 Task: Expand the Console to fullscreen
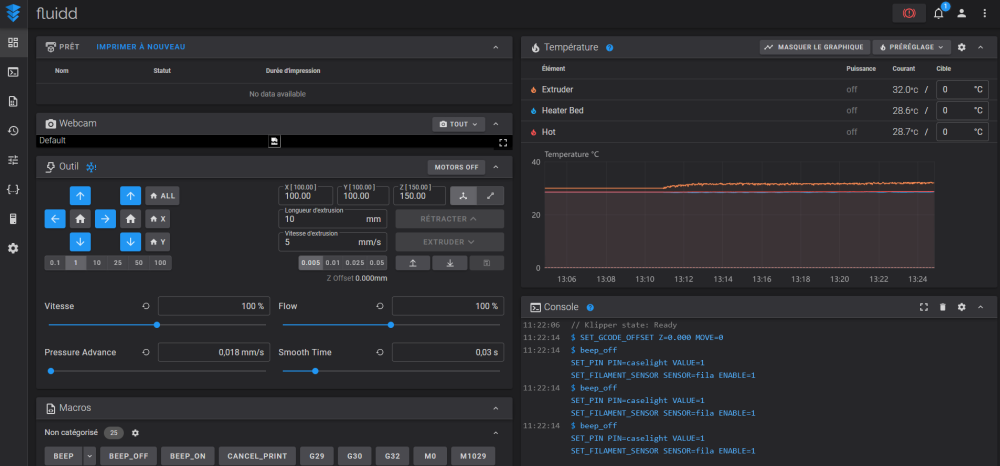[923, 307]
